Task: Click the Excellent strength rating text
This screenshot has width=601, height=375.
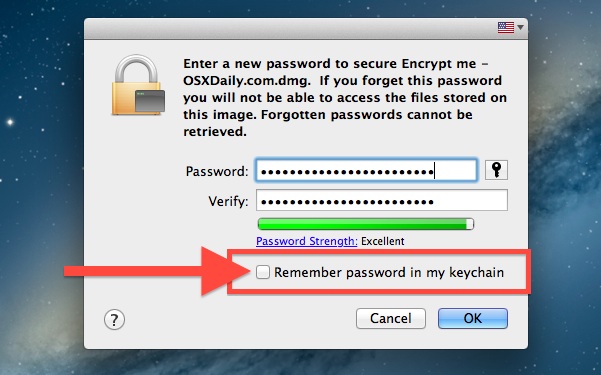Action: (x=383, y=241)
